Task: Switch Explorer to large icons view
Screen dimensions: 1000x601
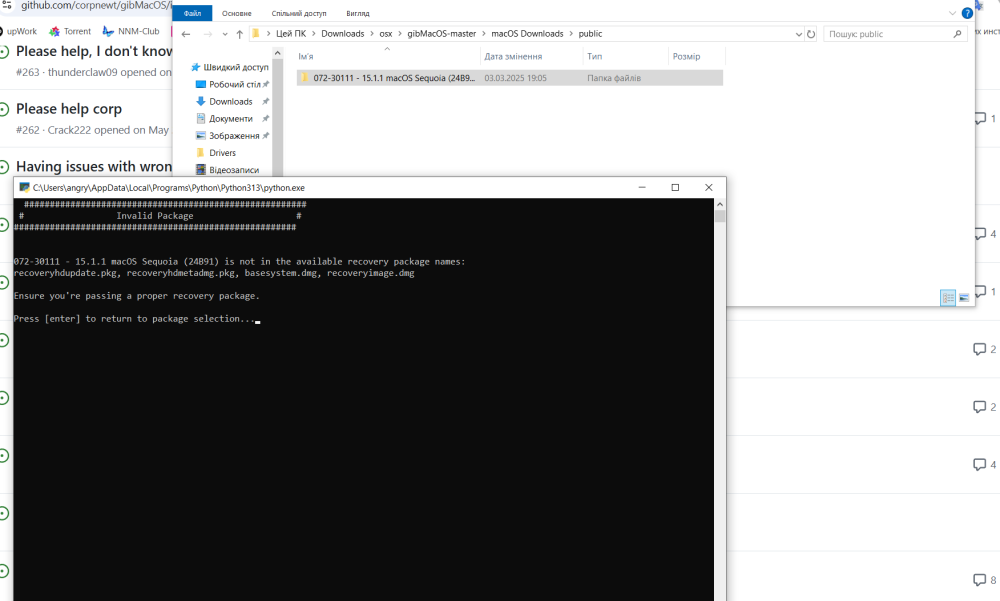Action: pos(964,297)
